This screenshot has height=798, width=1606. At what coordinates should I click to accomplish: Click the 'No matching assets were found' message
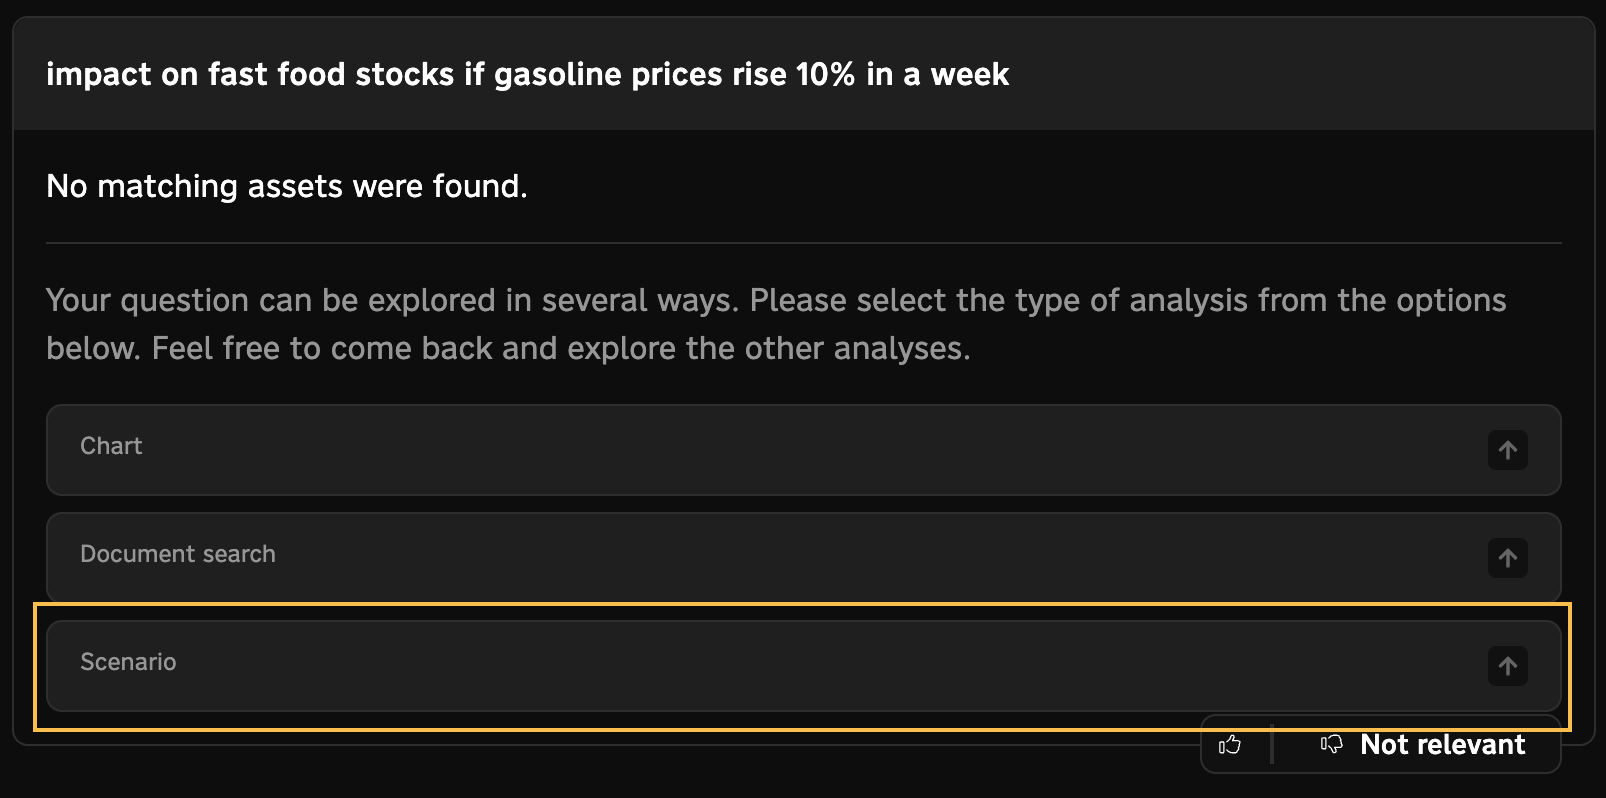287,186
